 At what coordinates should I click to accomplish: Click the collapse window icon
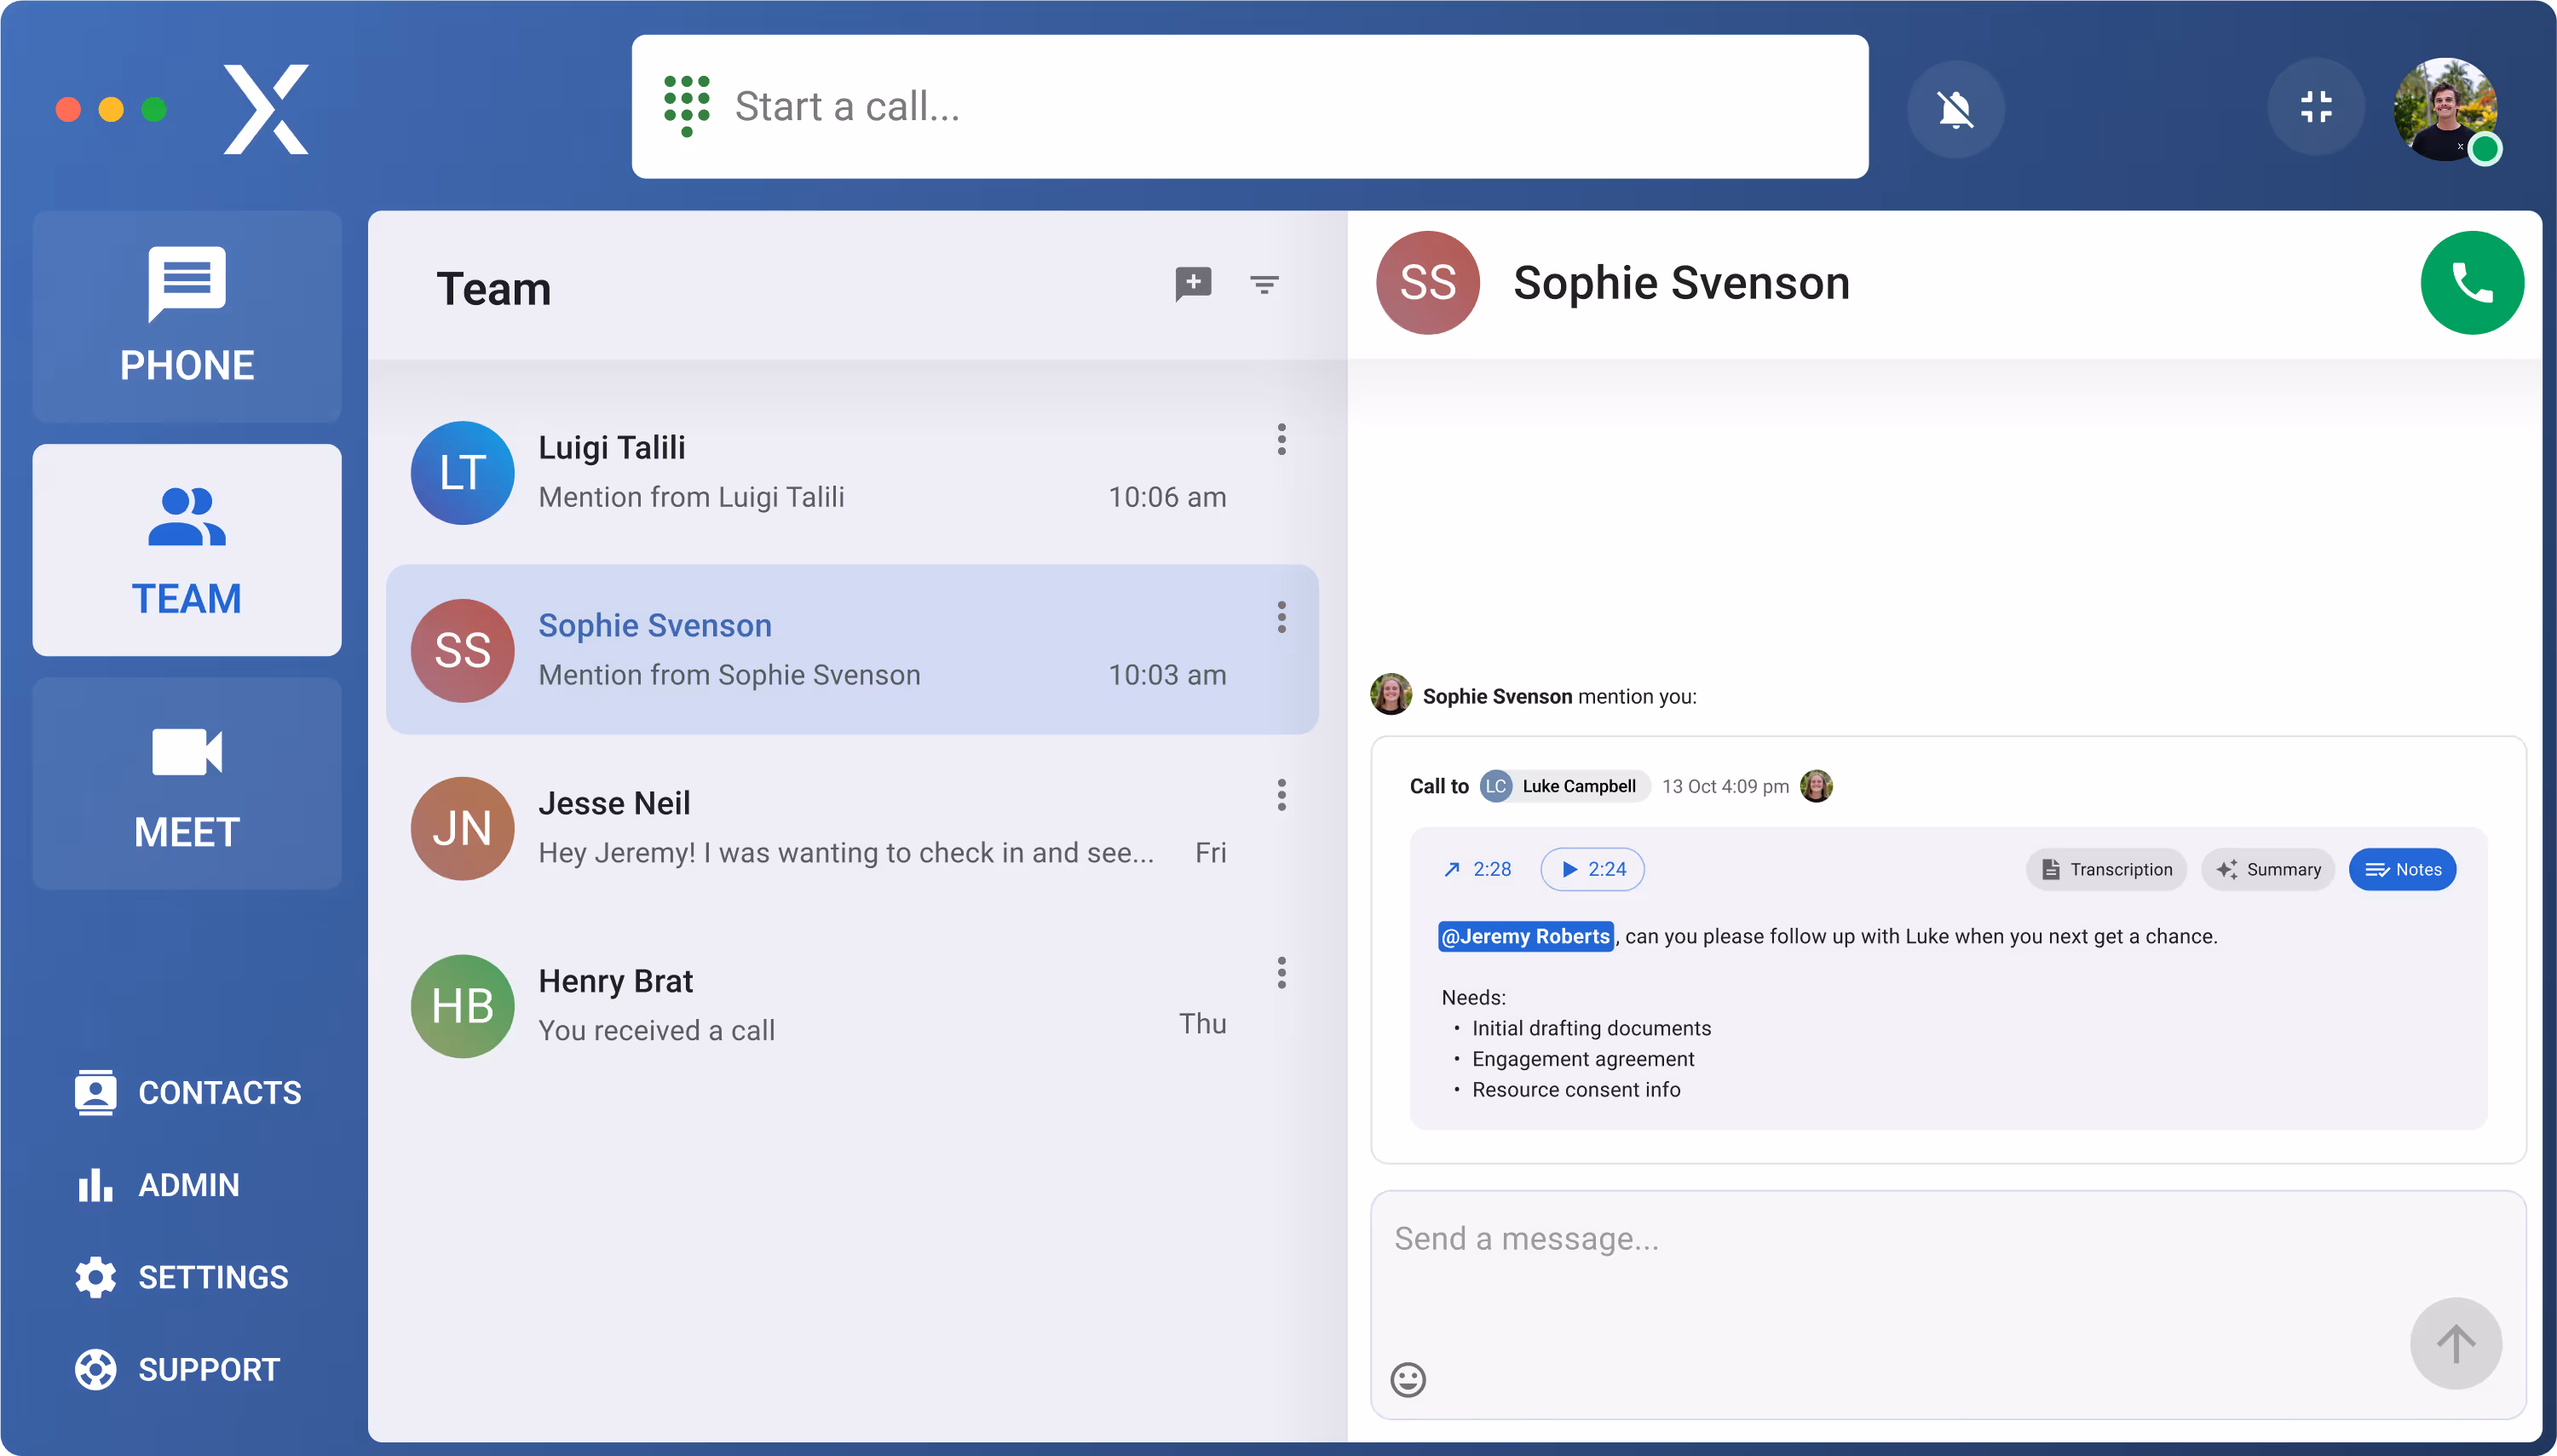coord(2315,107)
